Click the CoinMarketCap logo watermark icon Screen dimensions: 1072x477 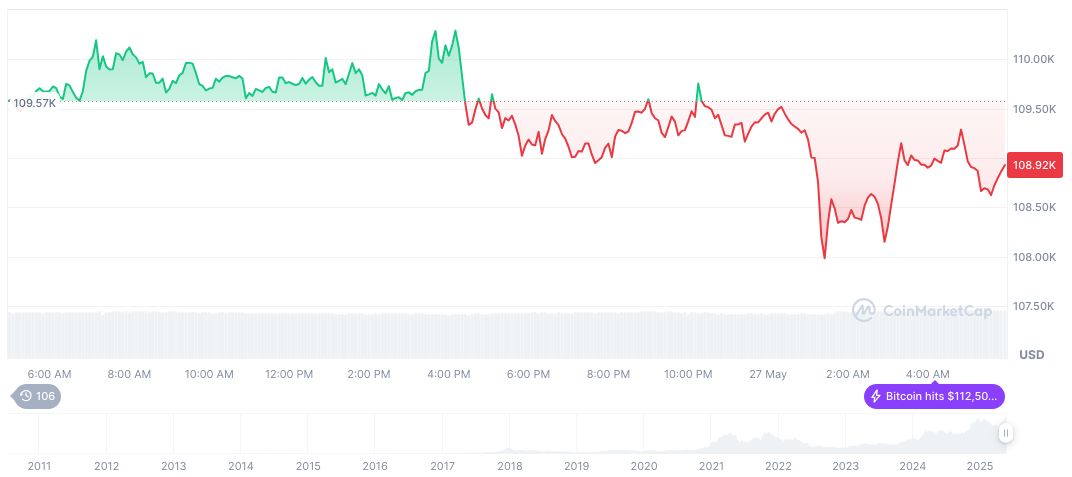click(x=863, y=311)
